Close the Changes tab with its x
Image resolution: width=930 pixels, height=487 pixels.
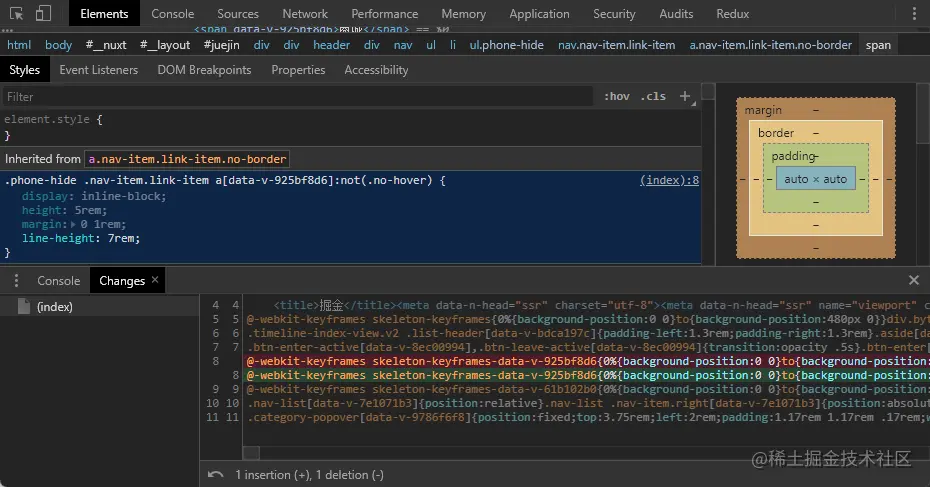(155, 280)
